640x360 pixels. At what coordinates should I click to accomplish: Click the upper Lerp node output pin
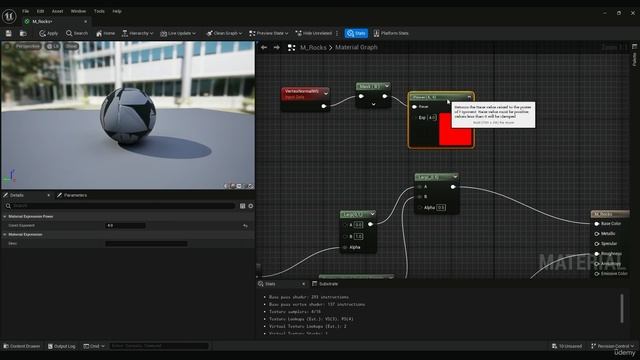[453, 187]
